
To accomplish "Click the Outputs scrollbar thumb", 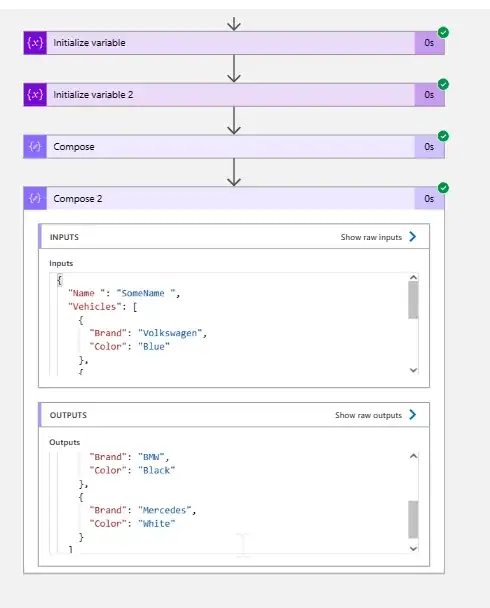I will click(x=413, y=519).
